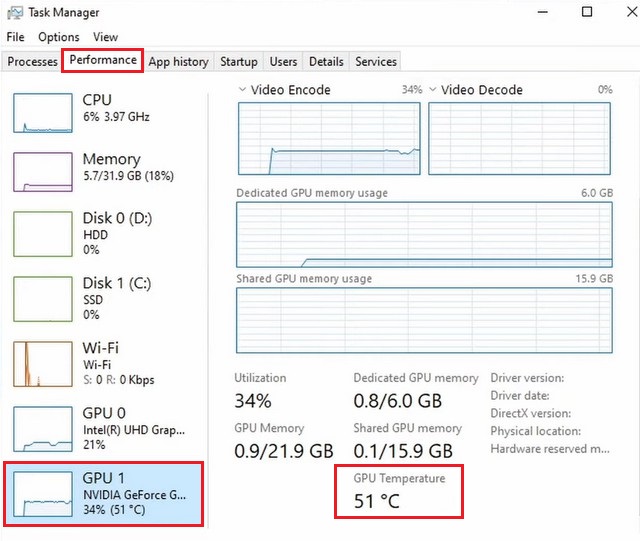640x541 pixels.
Task: Click the Memory '5.7/31.9 GB (18%)' text
Action: coord(129,176)
